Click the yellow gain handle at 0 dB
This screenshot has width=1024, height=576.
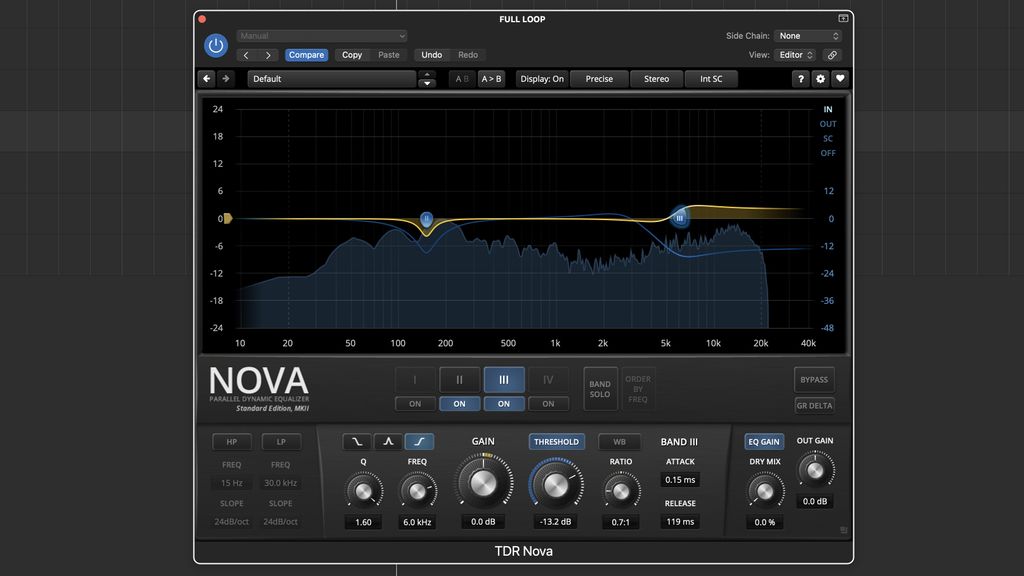(228, 218)
